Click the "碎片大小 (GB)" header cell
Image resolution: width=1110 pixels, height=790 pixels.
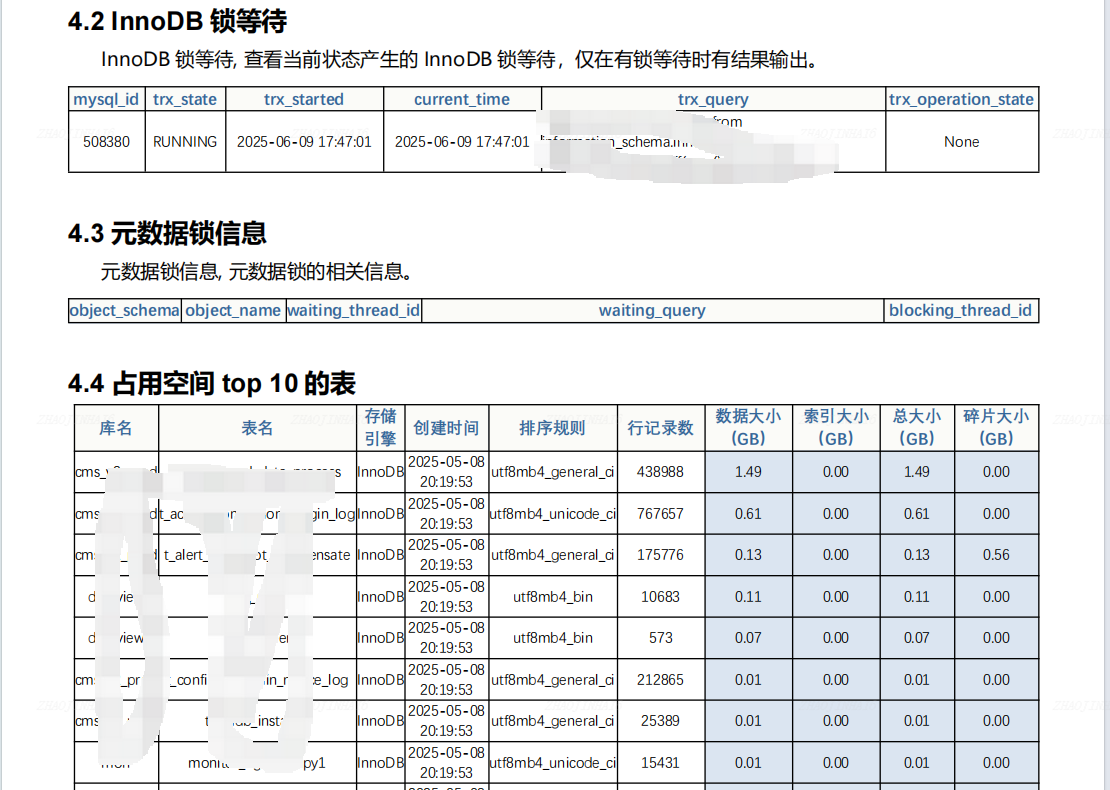[996, 428]
